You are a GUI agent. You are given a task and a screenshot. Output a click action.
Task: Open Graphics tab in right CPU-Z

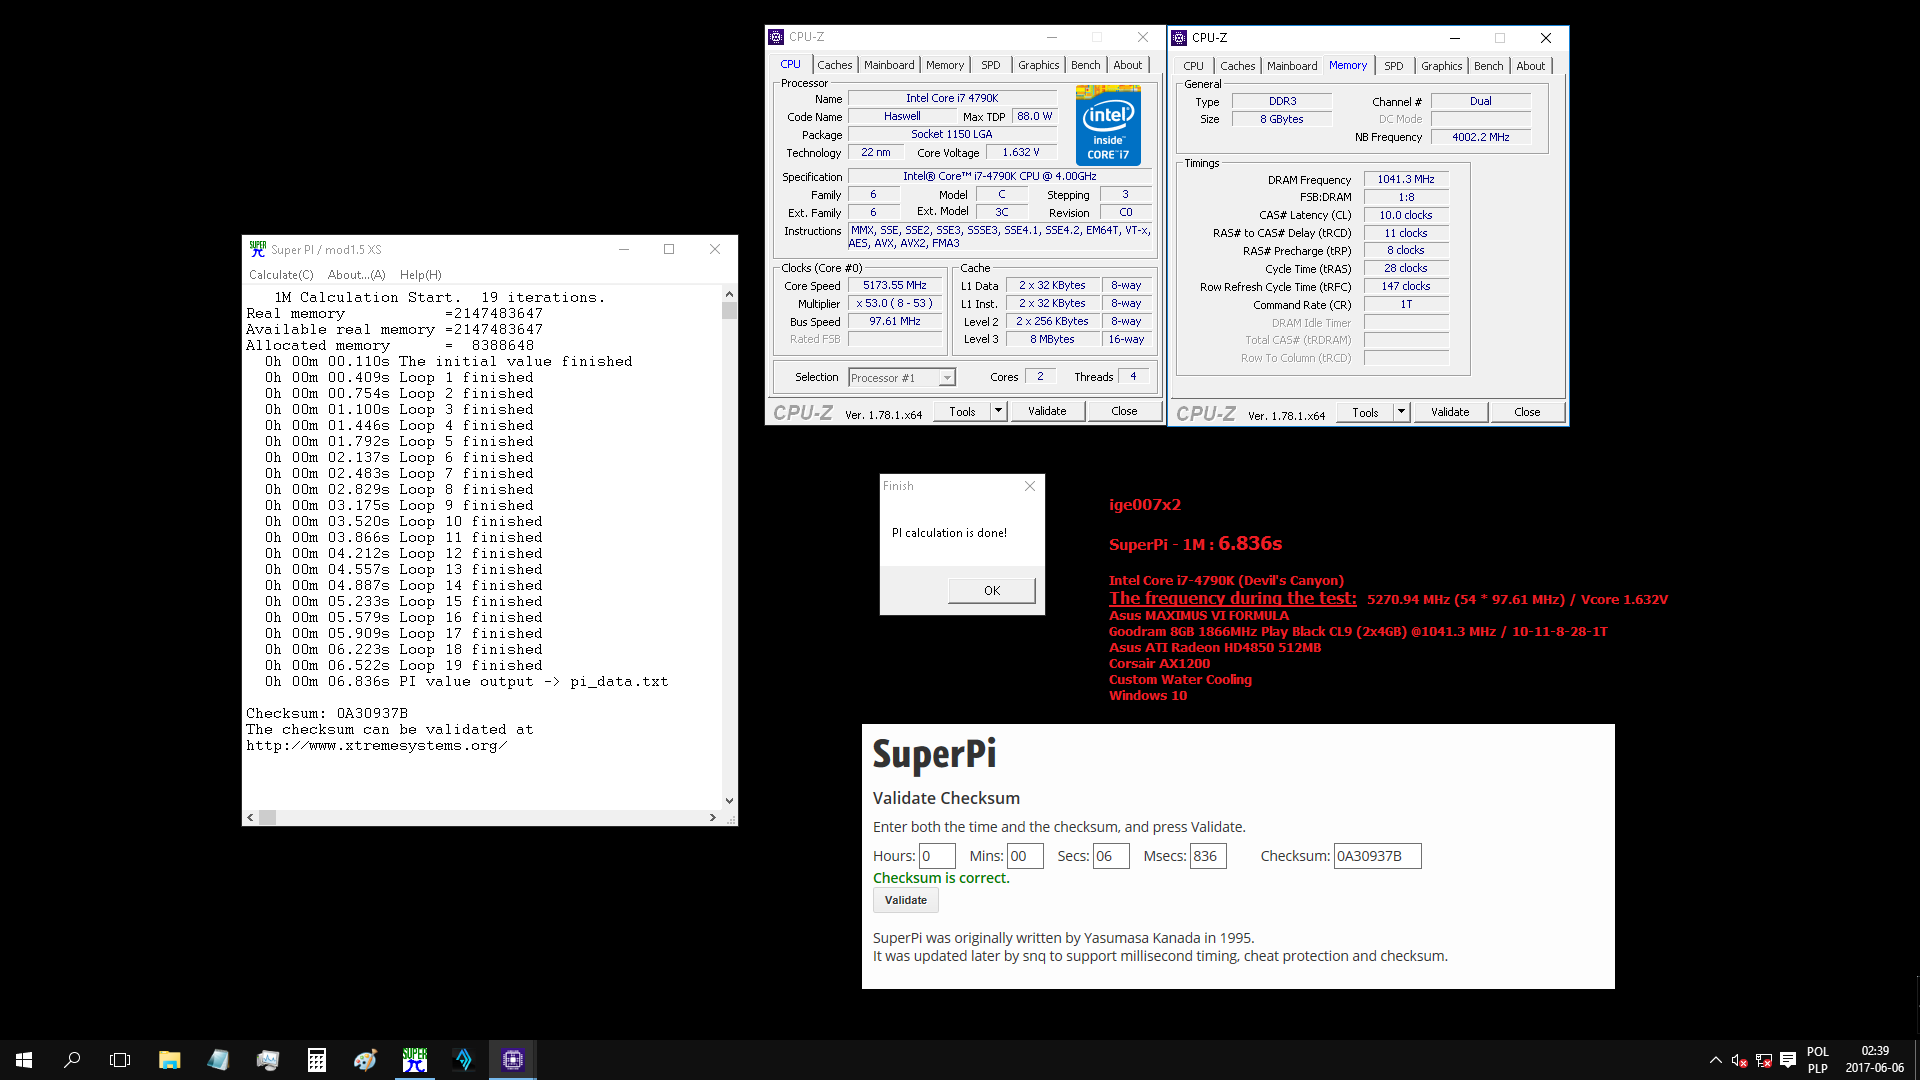1441,66
